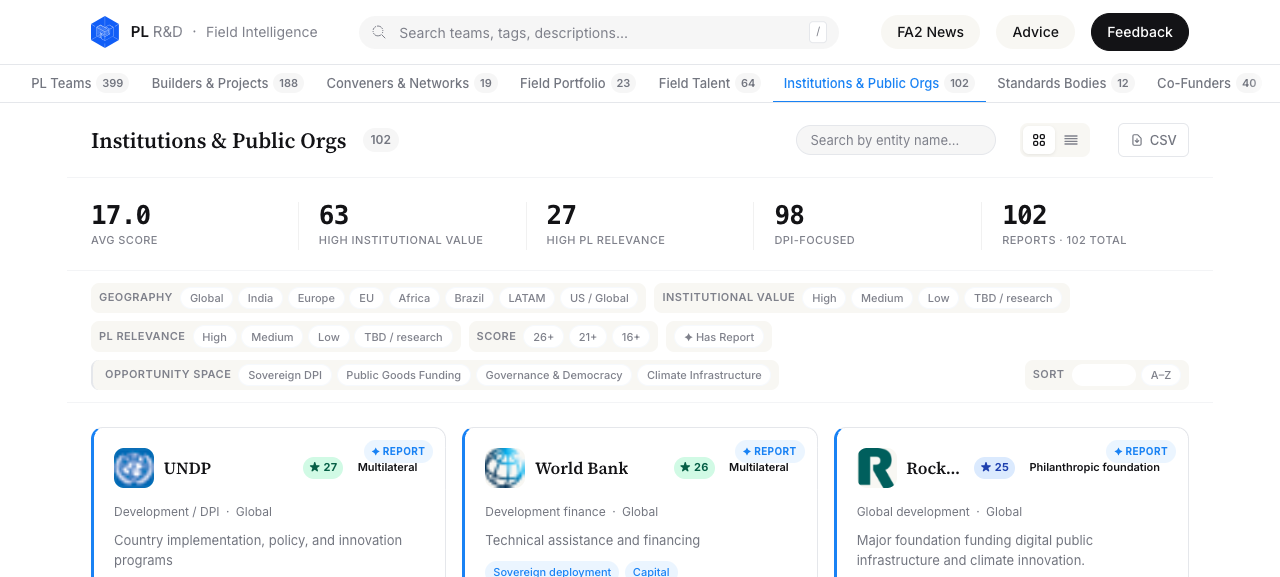Focus the entity name search box
The image size is (1280, 577).
[895, 140]
